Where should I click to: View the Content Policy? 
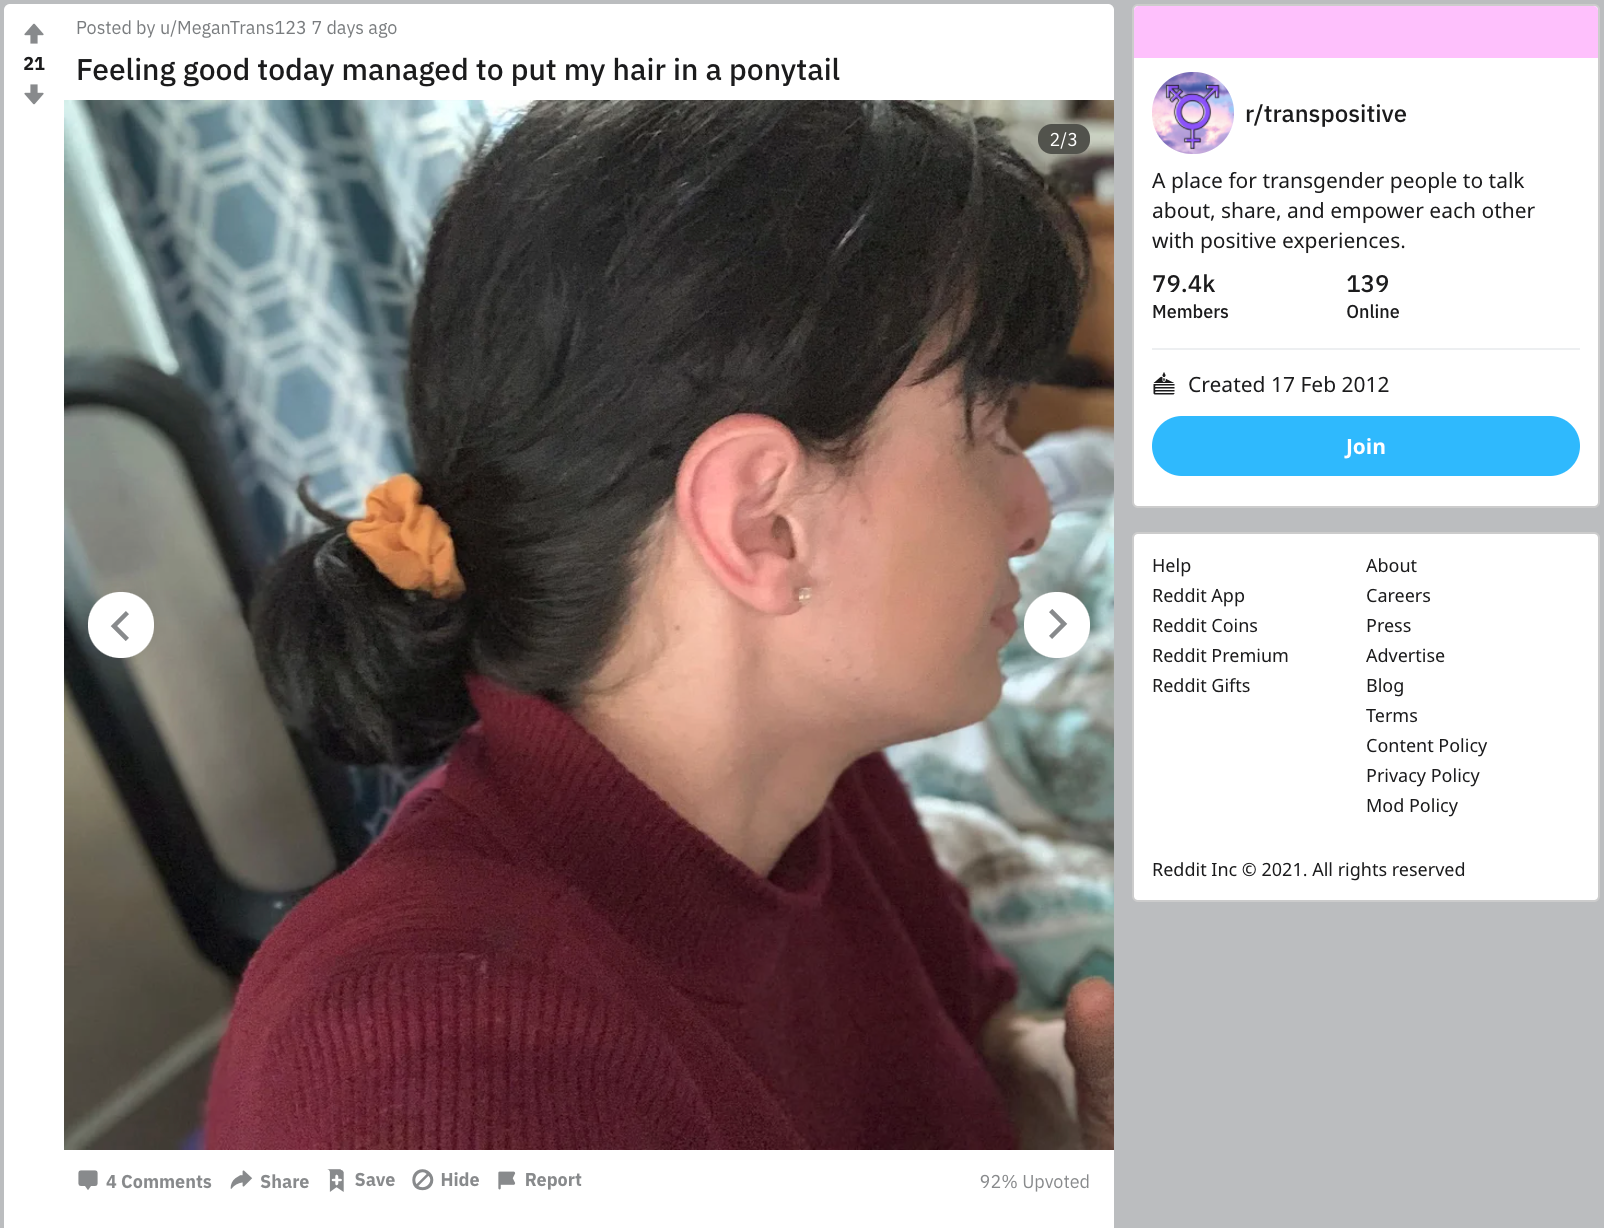(x=1426, y=745)
